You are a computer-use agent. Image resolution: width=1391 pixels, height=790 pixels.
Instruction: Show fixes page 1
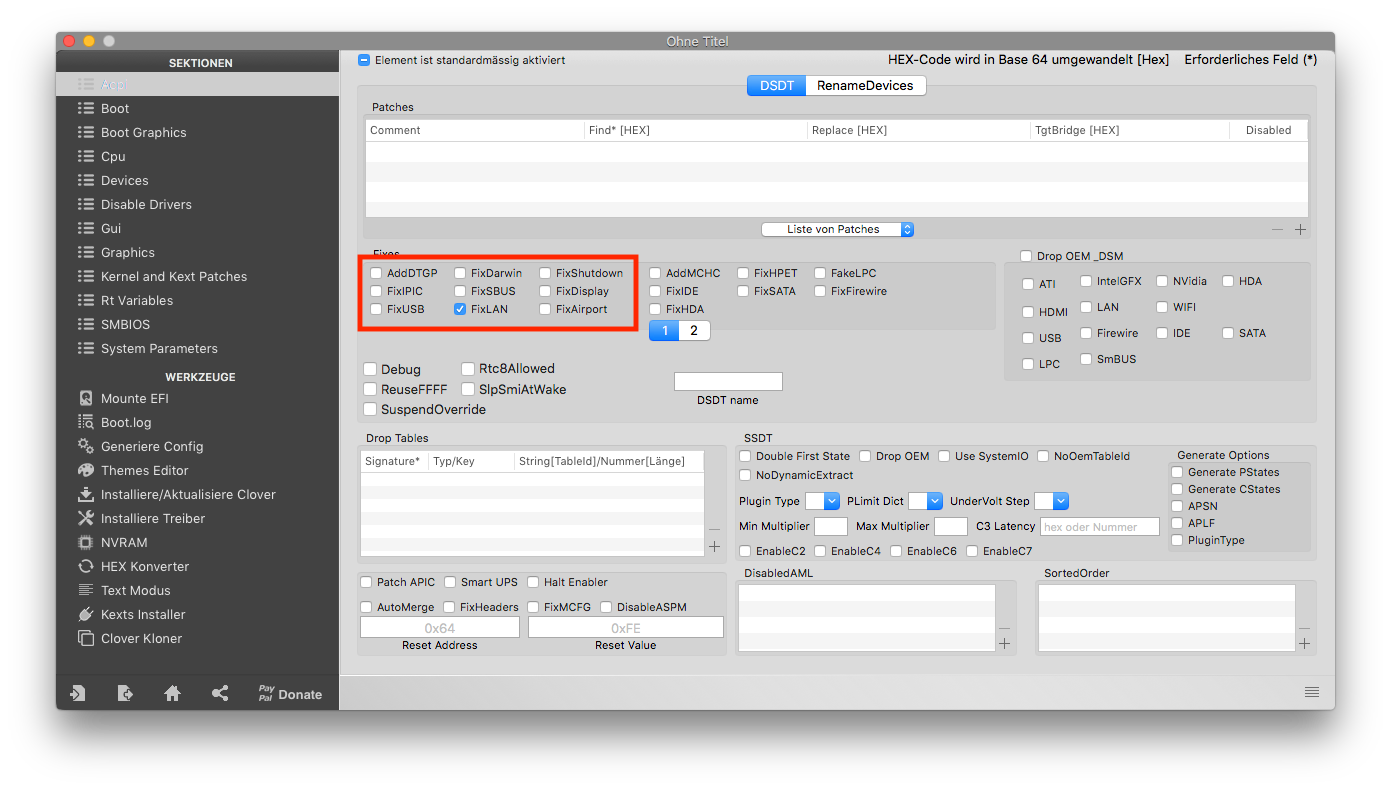tap(664, 330)
